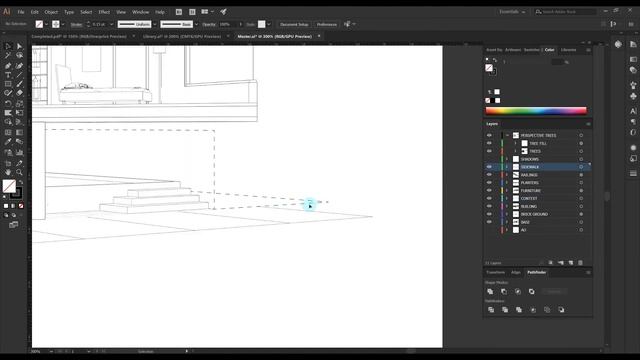This screenshot has width=640, height=360.
Task: Expand the SIDEWALK layer contents
Action: (x=507, y=167)
